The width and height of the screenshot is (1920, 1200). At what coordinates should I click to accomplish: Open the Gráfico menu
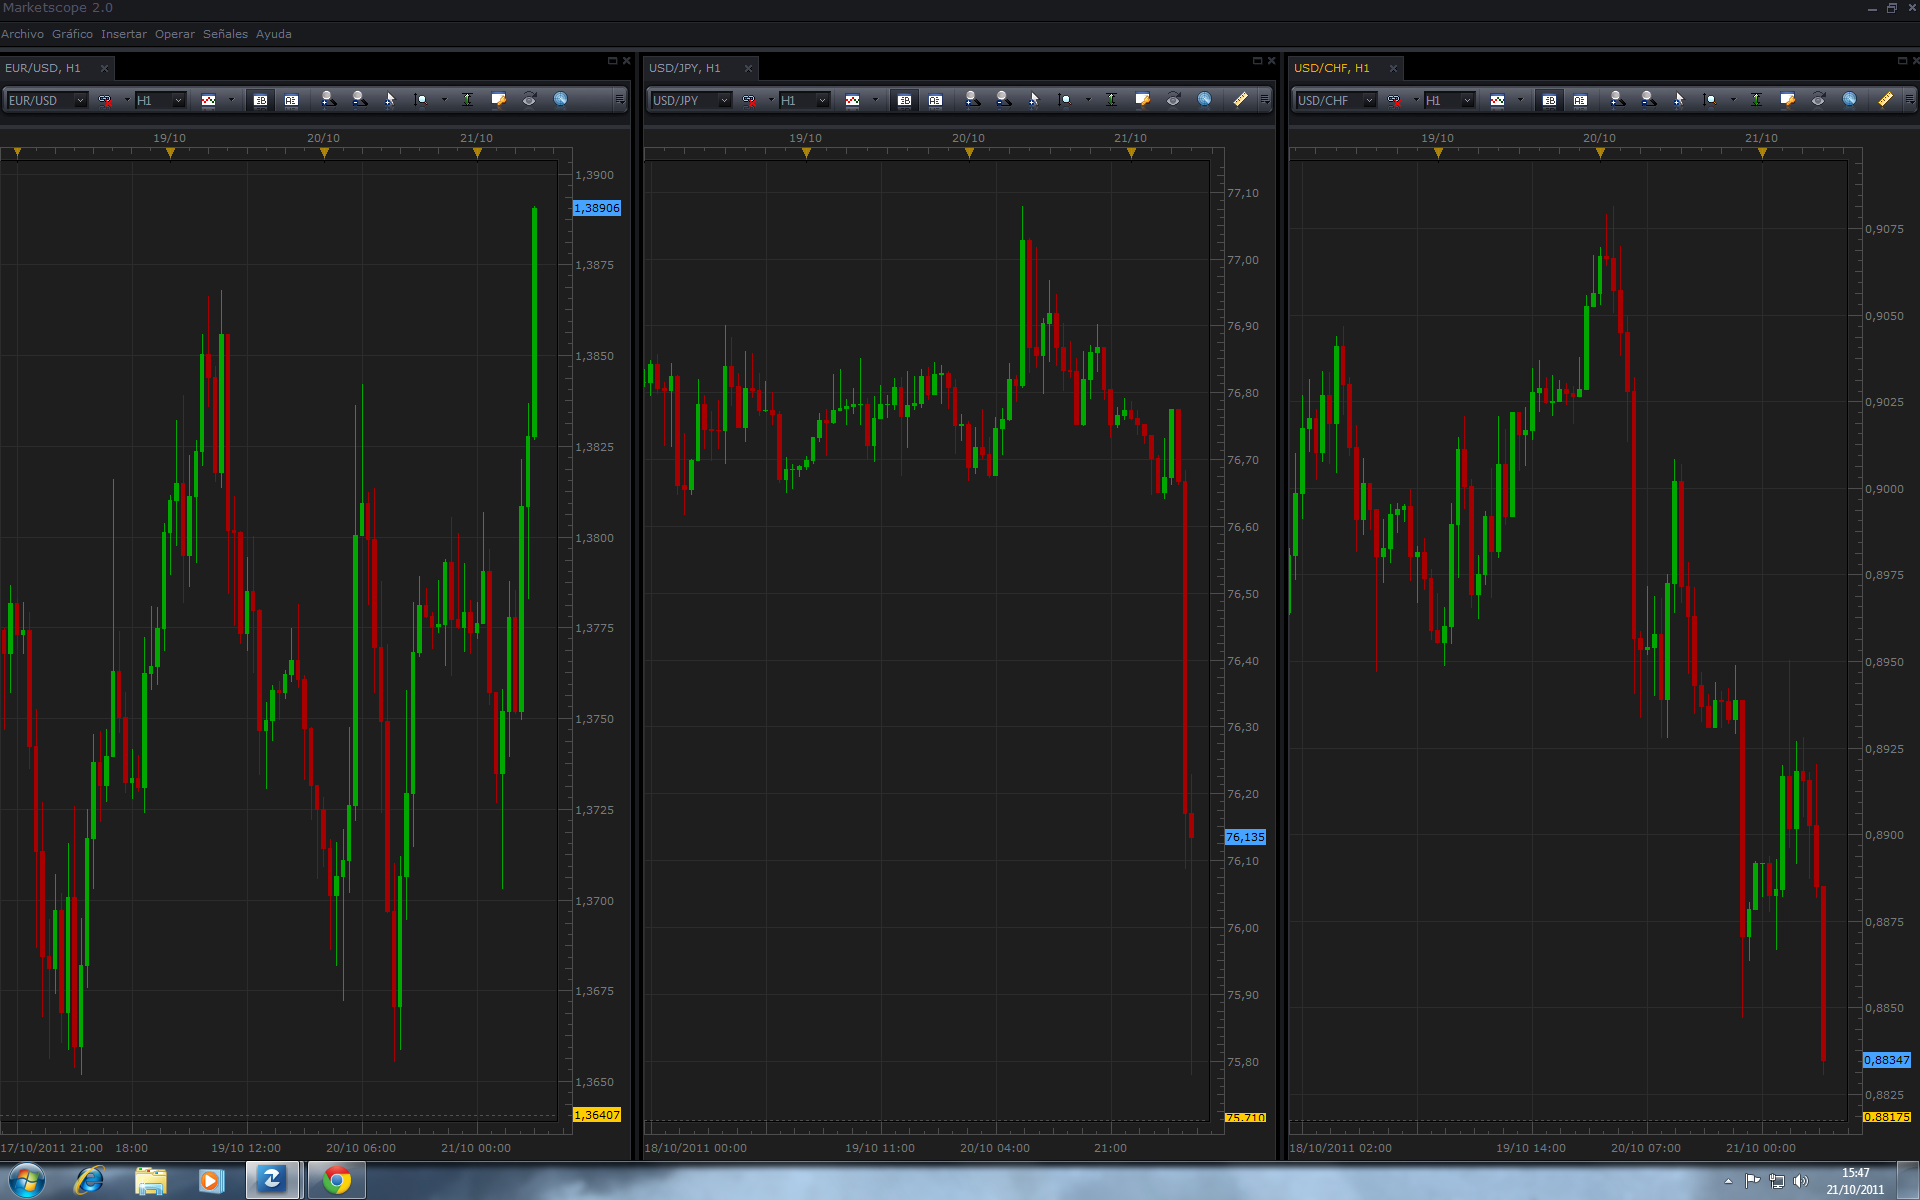tap(72, 34)
